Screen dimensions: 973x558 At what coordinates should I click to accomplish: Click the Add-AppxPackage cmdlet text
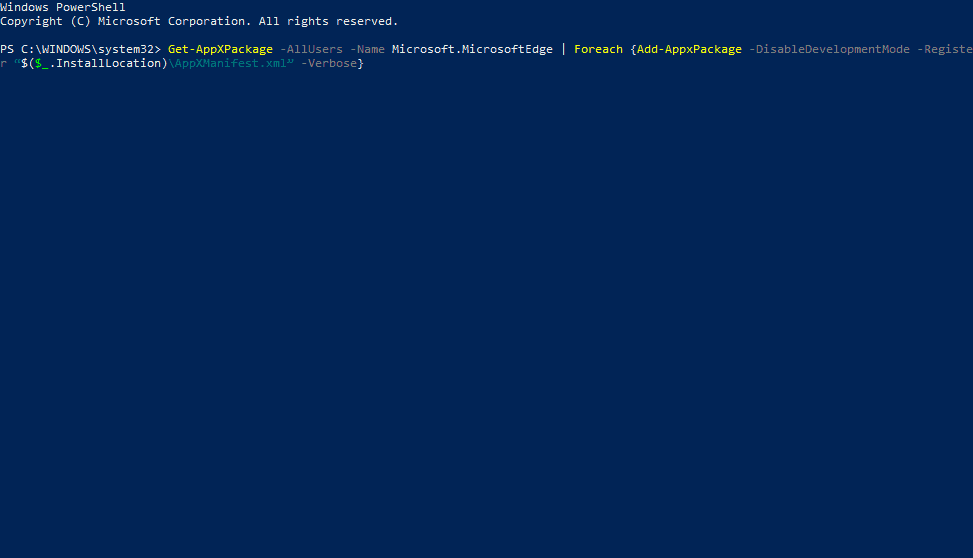689,49
